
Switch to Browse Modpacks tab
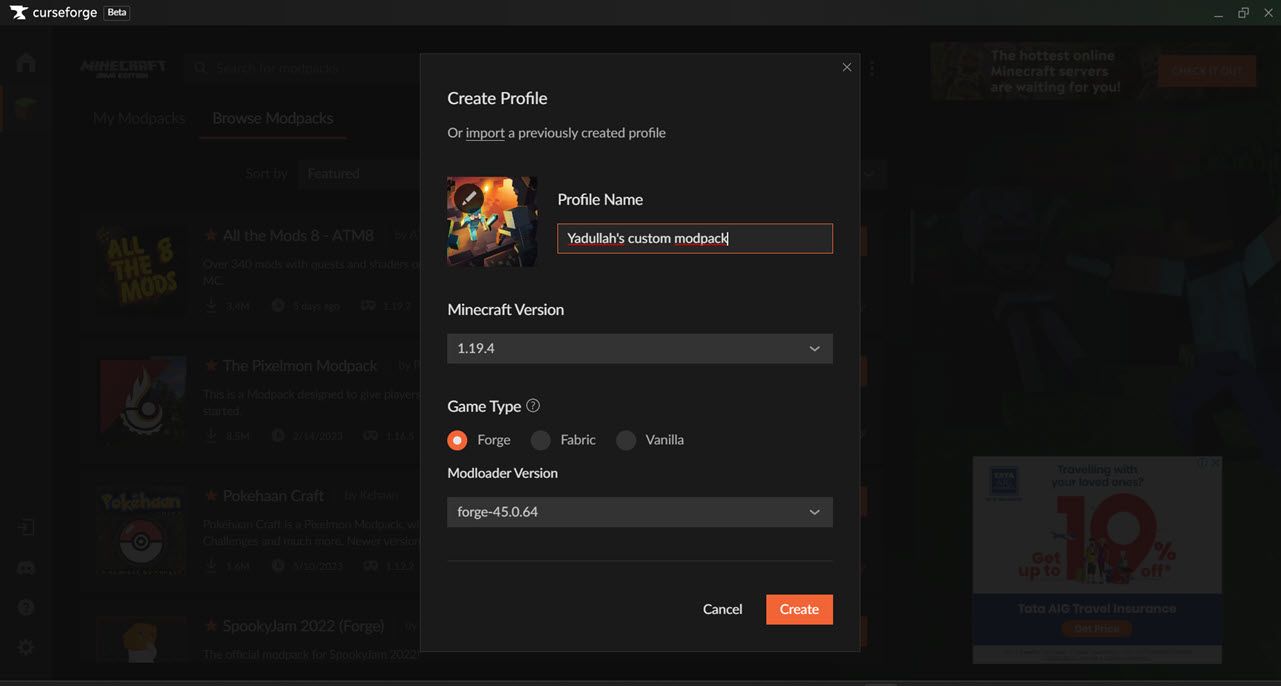(273, 118)
